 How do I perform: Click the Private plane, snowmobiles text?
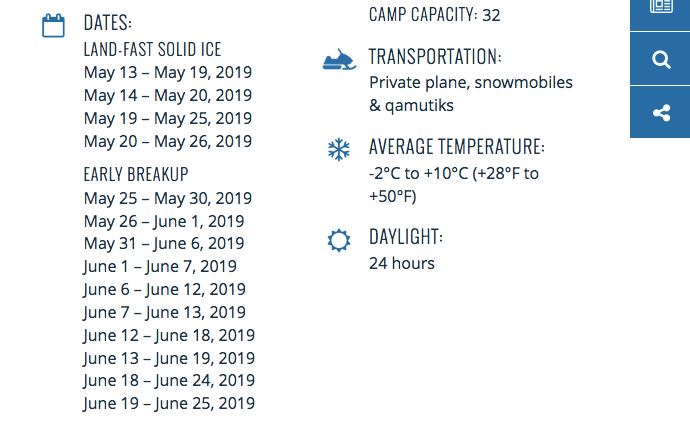[x=471, y=83]
